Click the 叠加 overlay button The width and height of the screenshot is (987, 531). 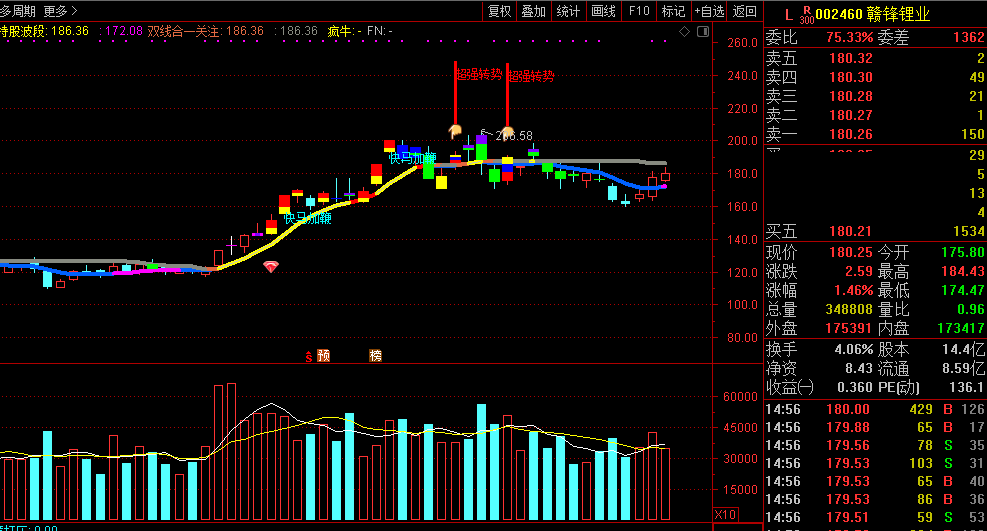[534, 11]
